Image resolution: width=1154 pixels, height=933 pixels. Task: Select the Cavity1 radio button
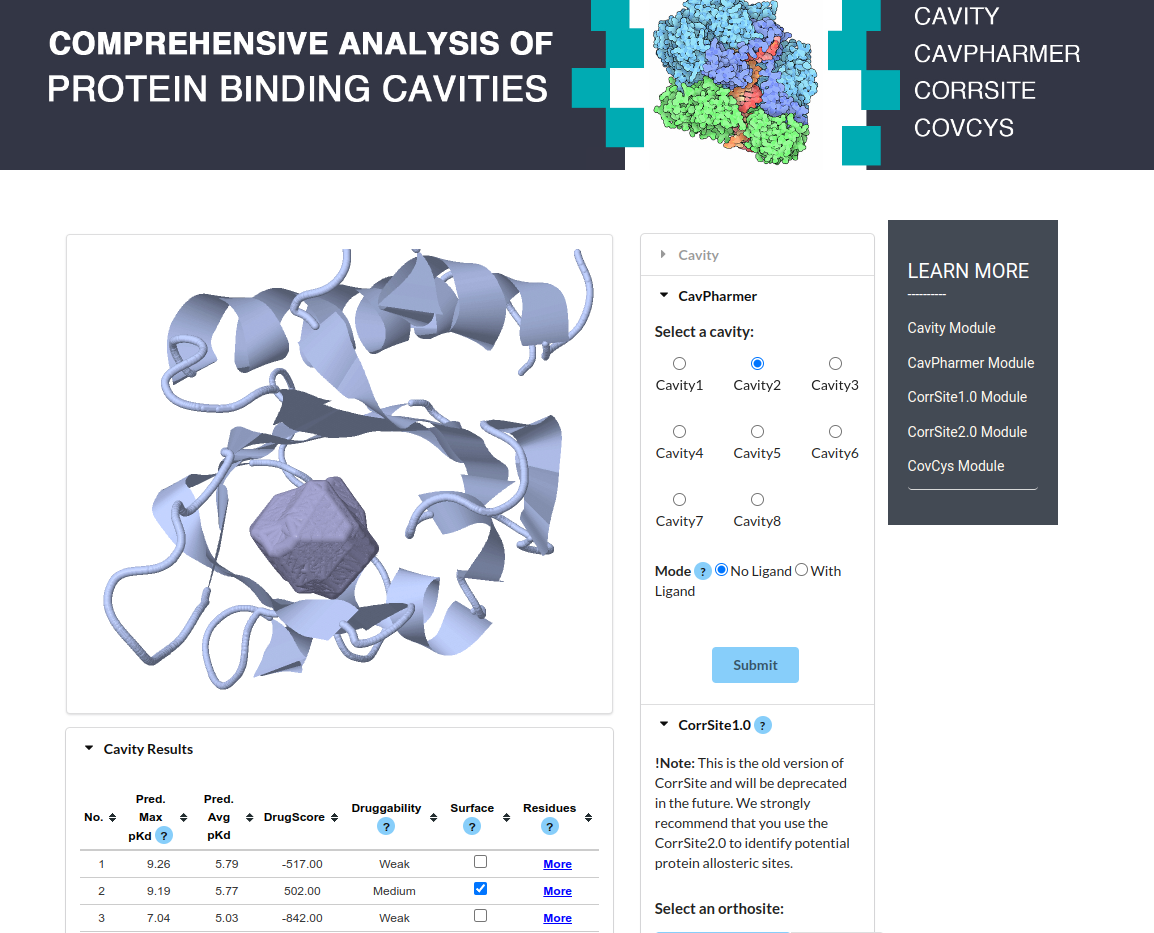pyautogui.click(x=679, y=363)
